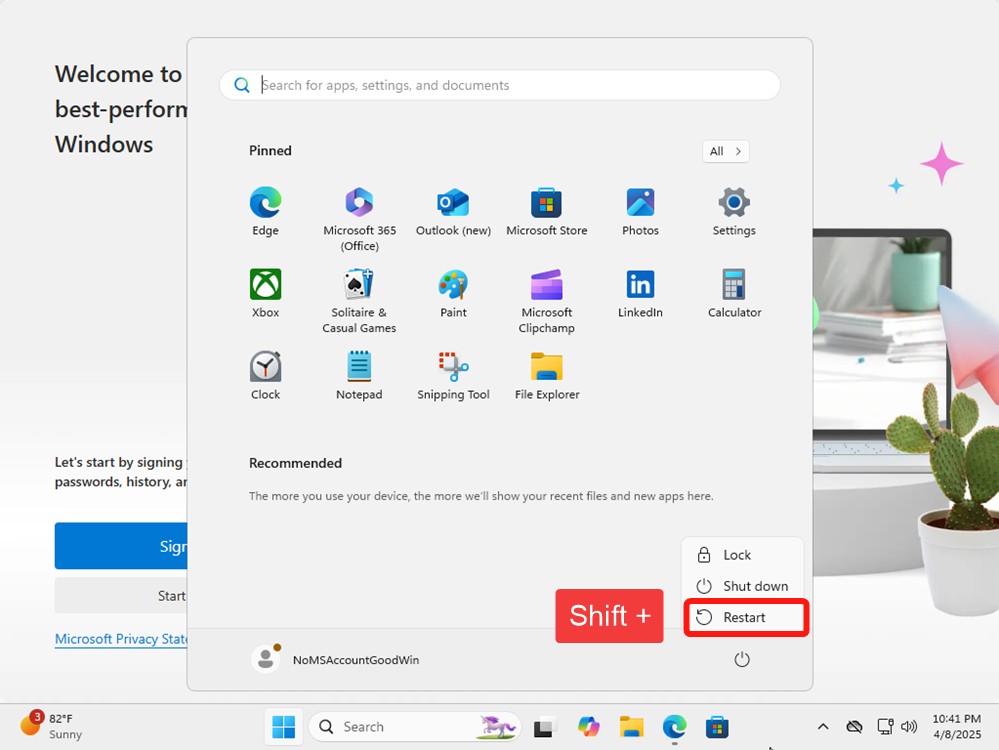
Task: Click the All pinned apps button
Action: 726,151
